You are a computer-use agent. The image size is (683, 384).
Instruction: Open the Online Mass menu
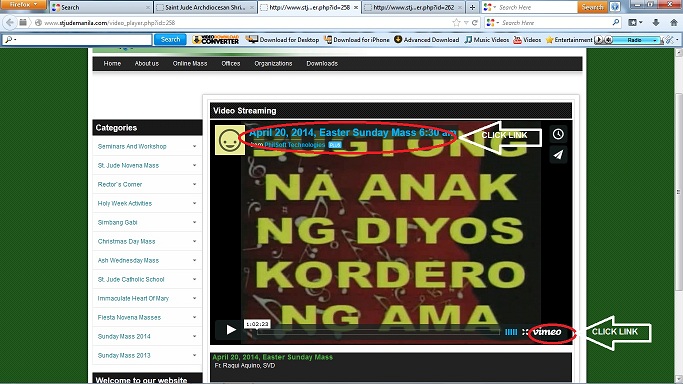pyautogui.click(x=190, y=64)
